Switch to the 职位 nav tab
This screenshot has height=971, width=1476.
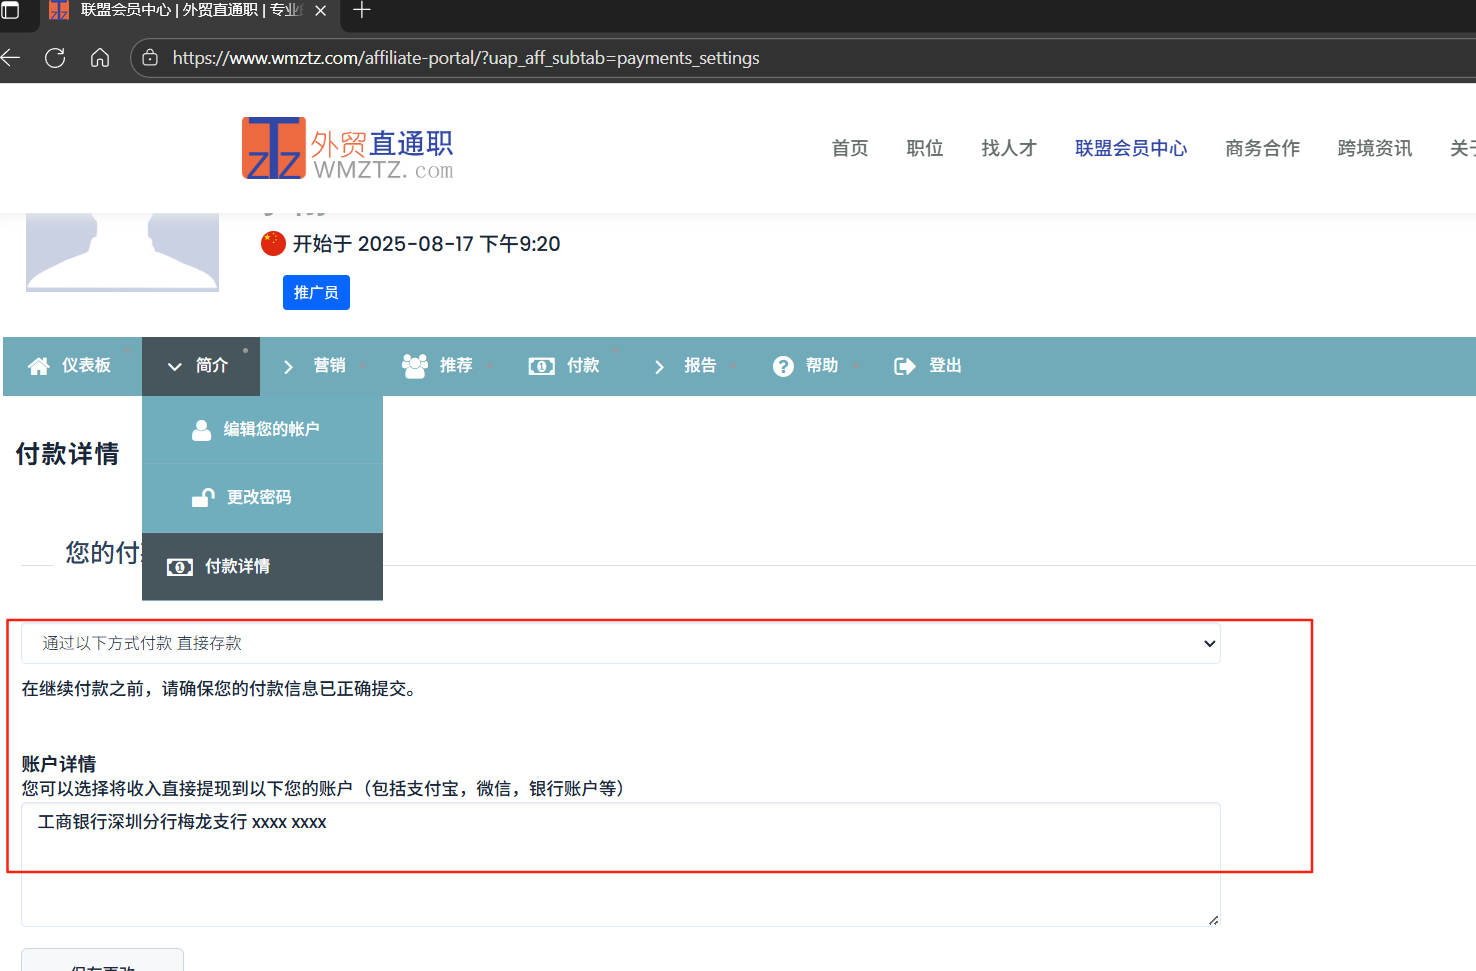point(924,147)
